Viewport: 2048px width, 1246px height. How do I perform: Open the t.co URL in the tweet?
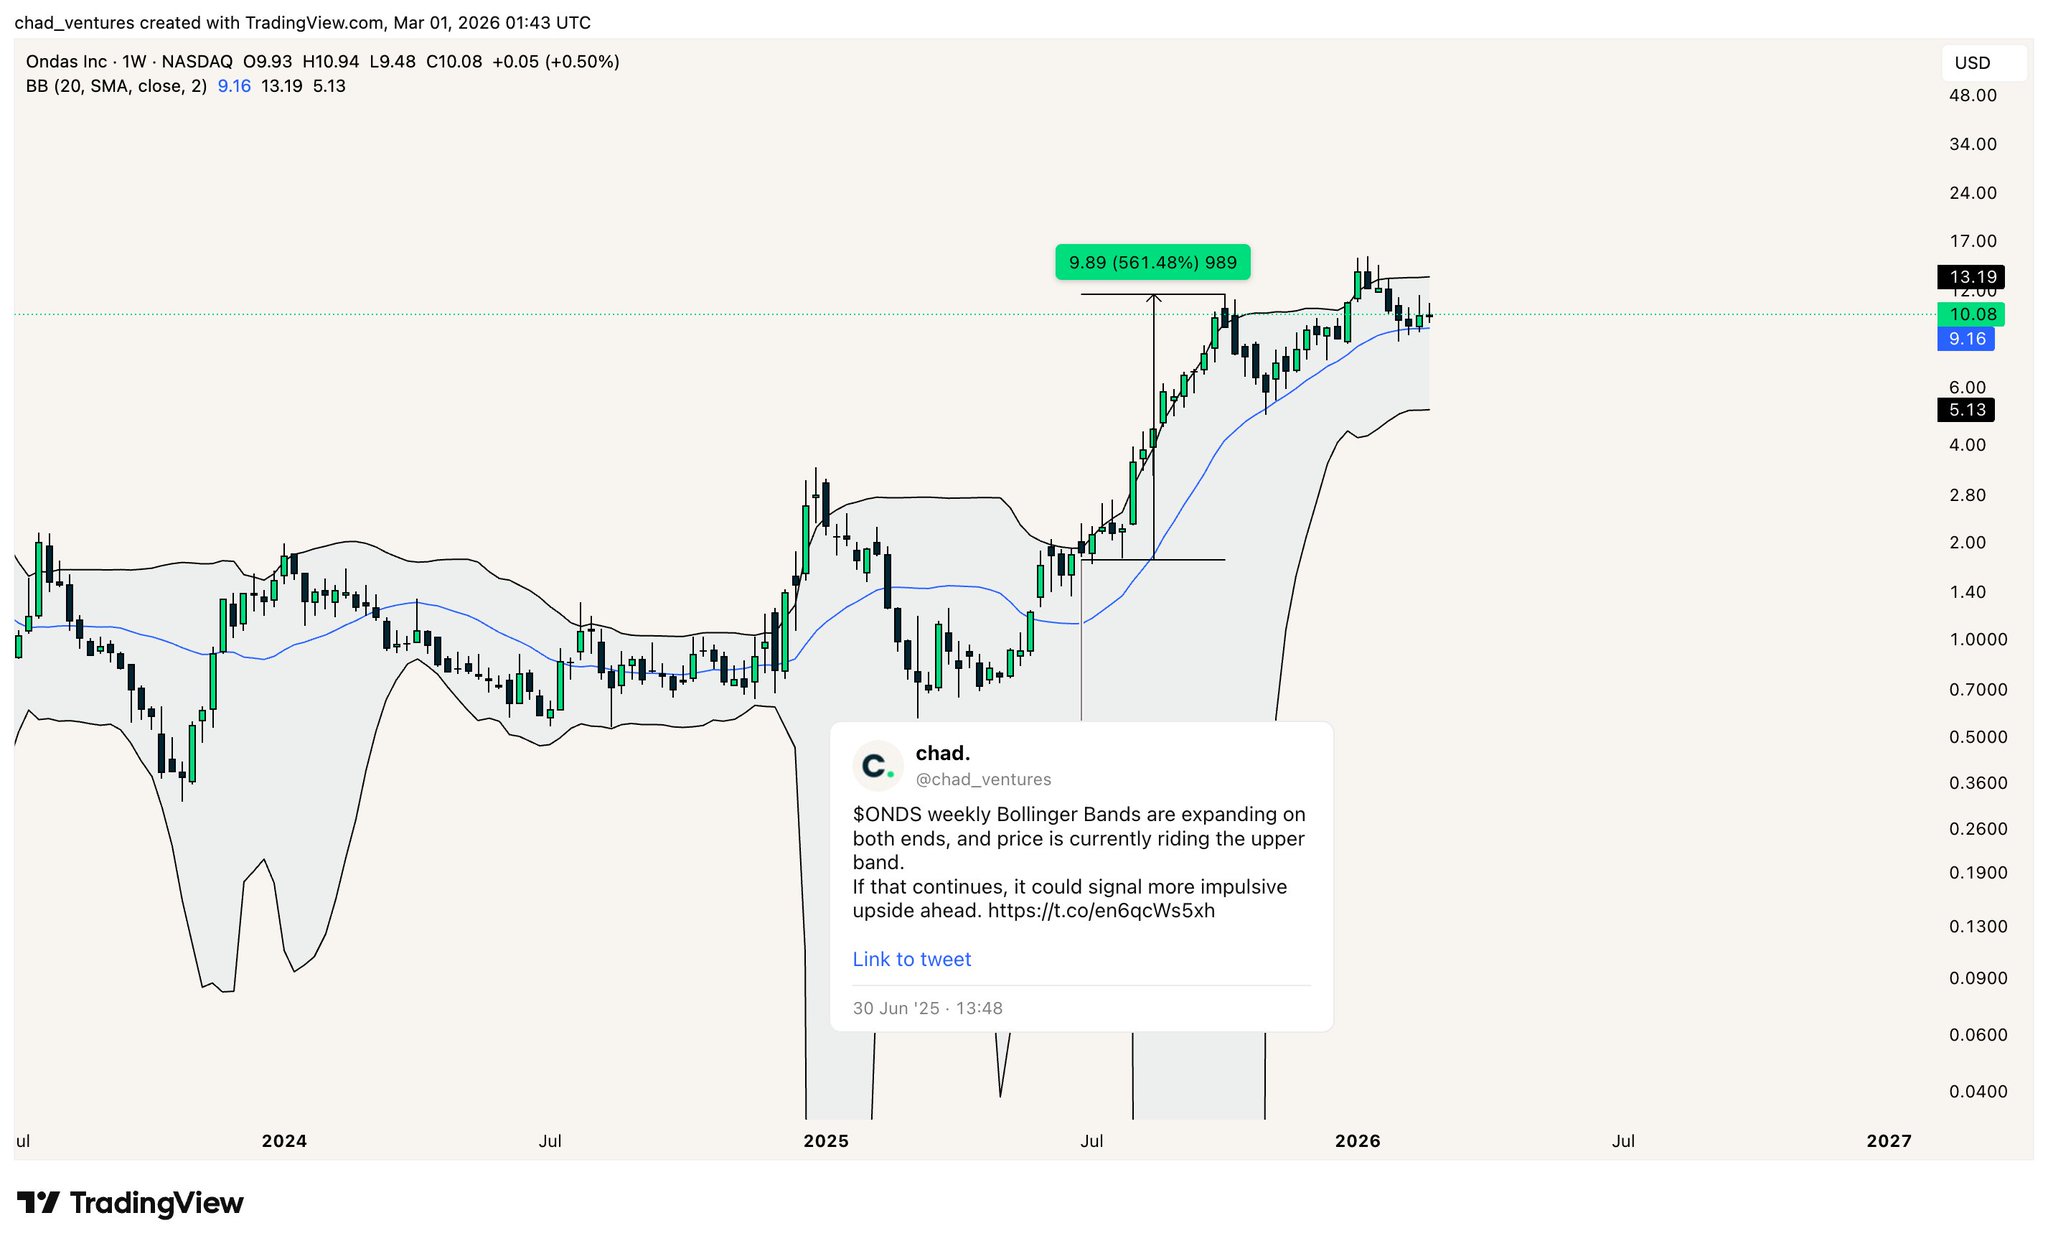[x=1101, y=911]
